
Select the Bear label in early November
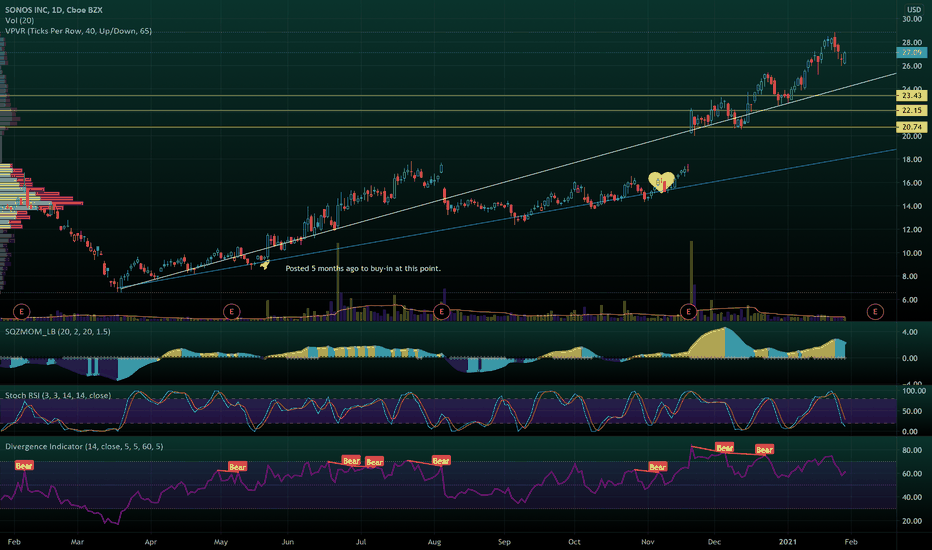click(x=657, y=467)
